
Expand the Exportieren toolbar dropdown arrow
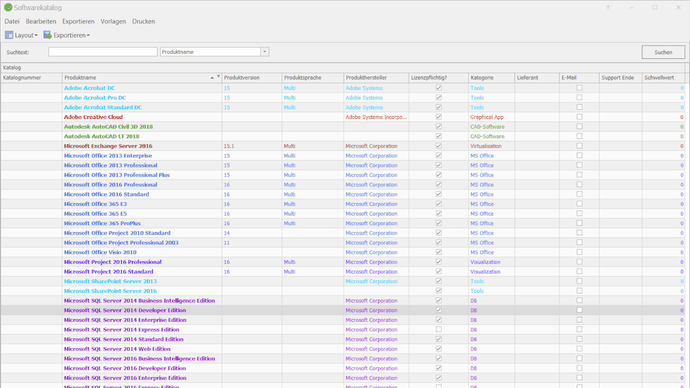click(88, 35)
